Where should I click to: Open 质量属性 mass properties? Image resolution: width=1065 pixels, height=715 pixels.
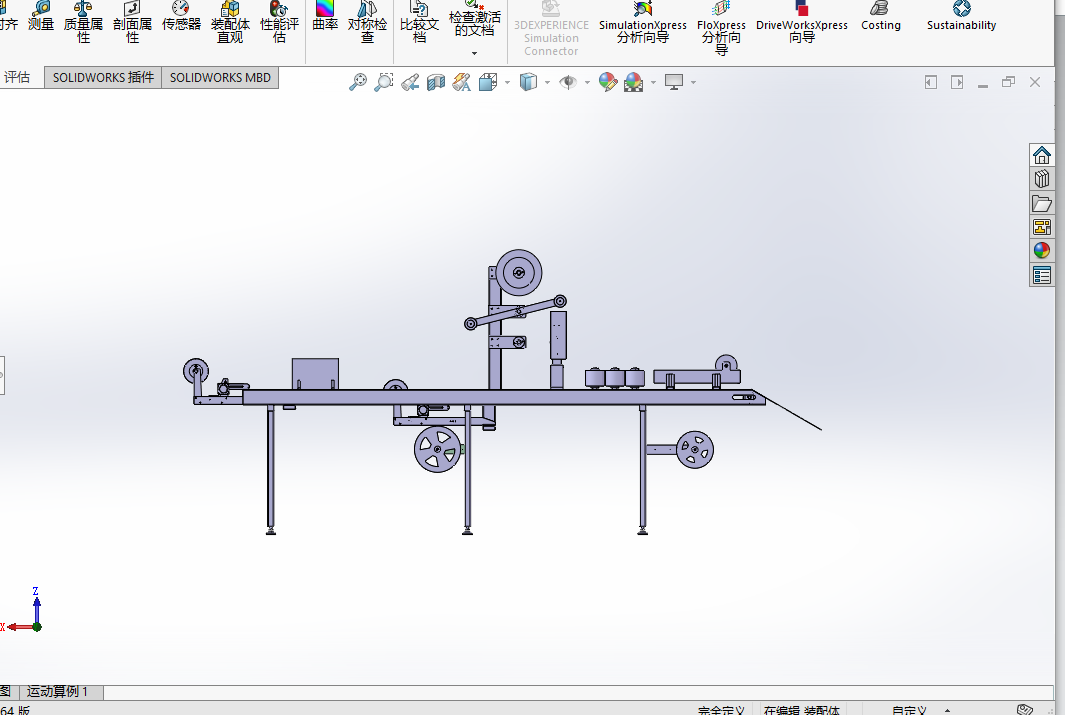(83, 22)
